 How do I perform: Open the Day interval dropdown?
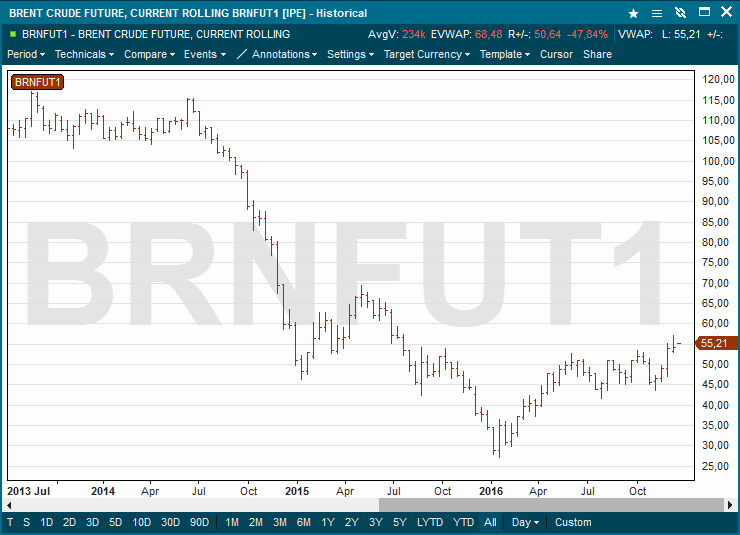click(x=525, y=522)
